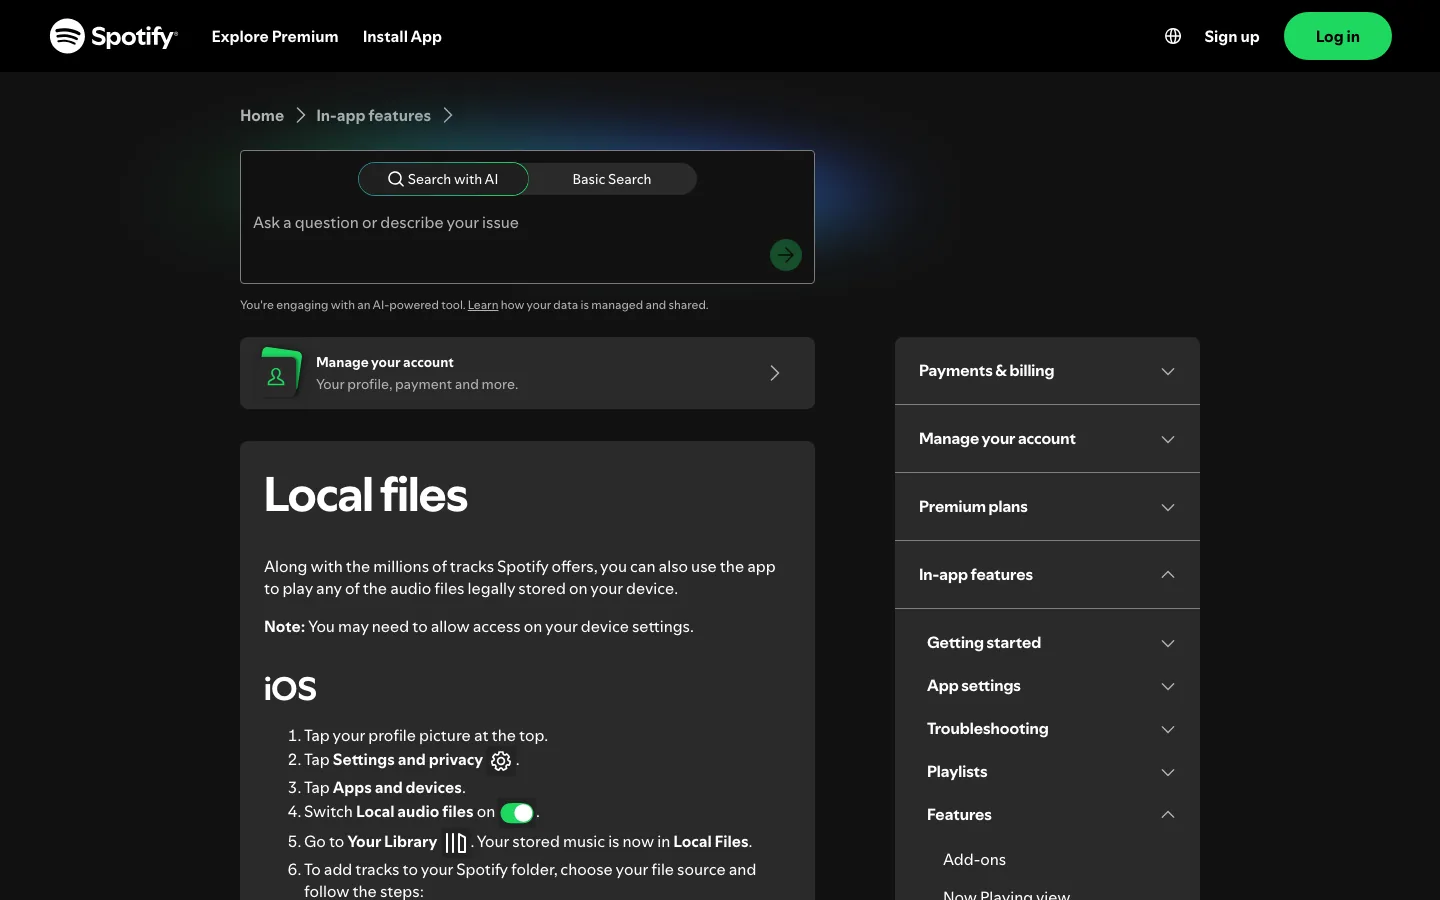Click the Manage your account card arrow

(x=775, y=373)
